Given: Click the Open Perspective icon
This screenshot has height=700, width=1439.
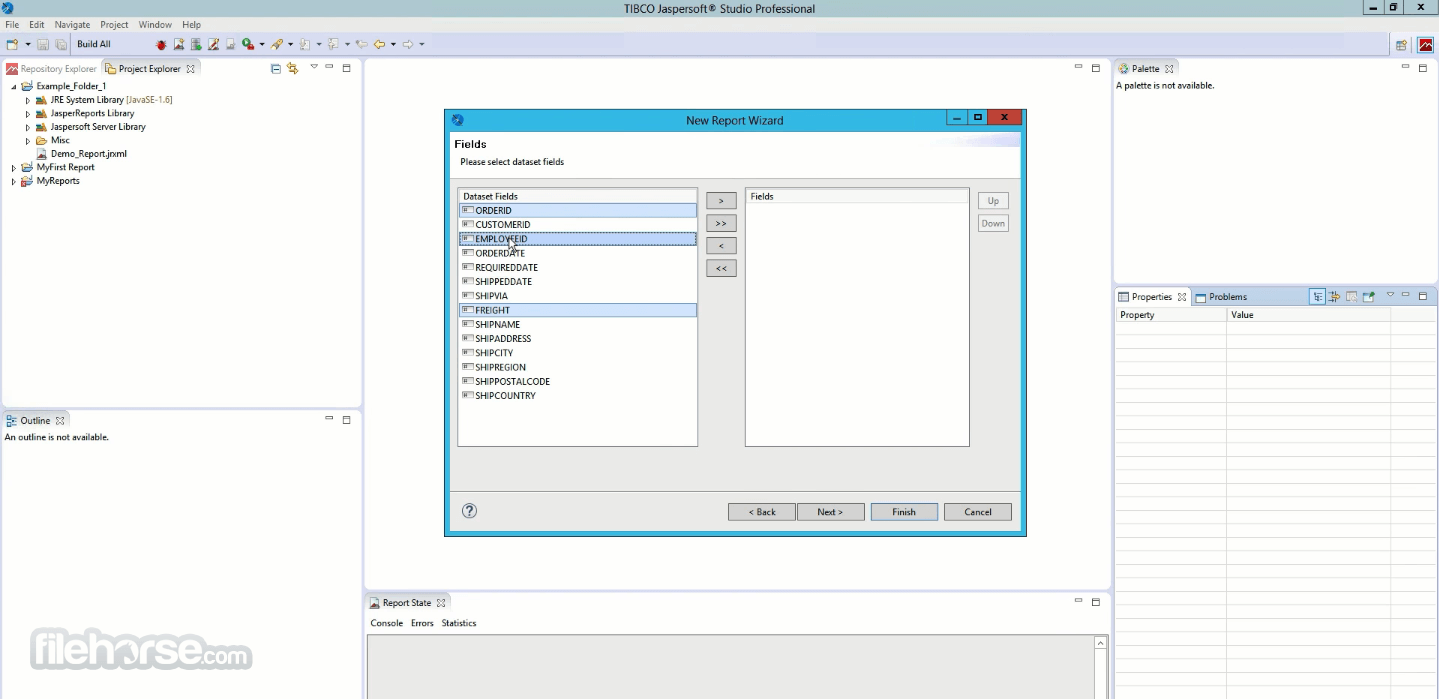Looking at the screenshot, I should [x=1402, y=45].
